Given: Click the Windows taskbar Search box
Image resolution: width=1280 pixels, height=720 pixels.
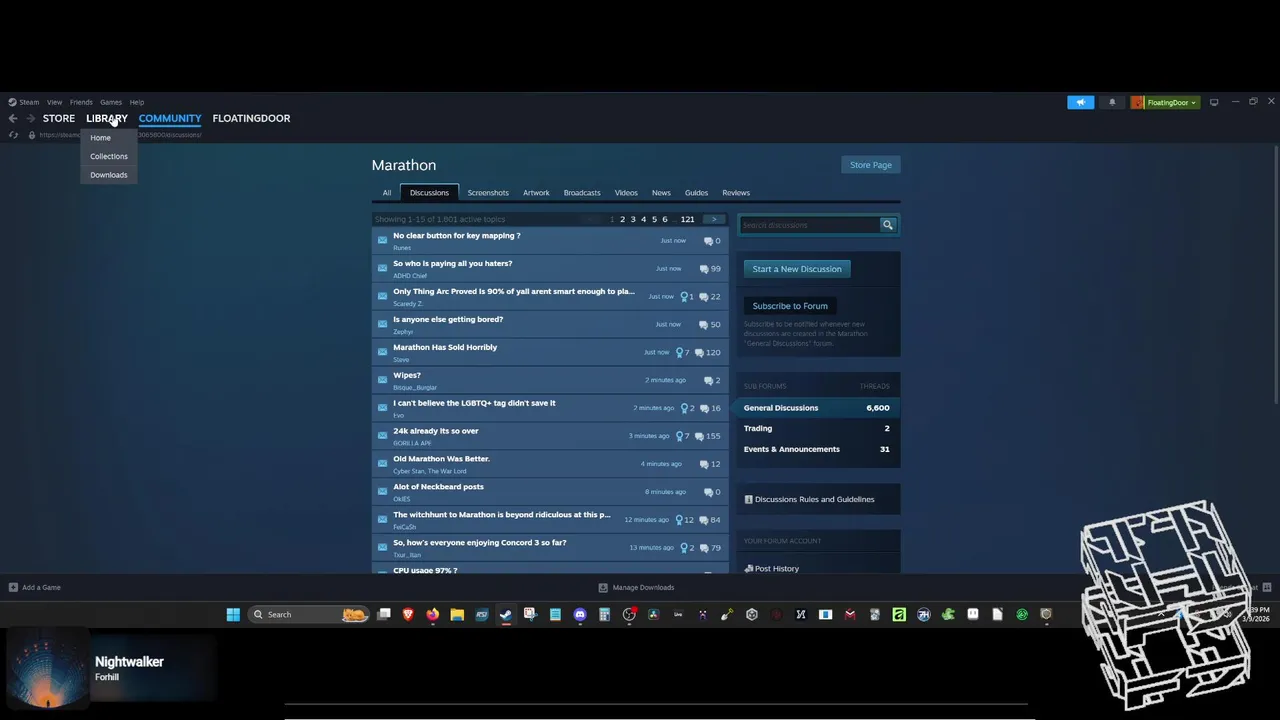Looking at the screenshot, I should point(308,614).
